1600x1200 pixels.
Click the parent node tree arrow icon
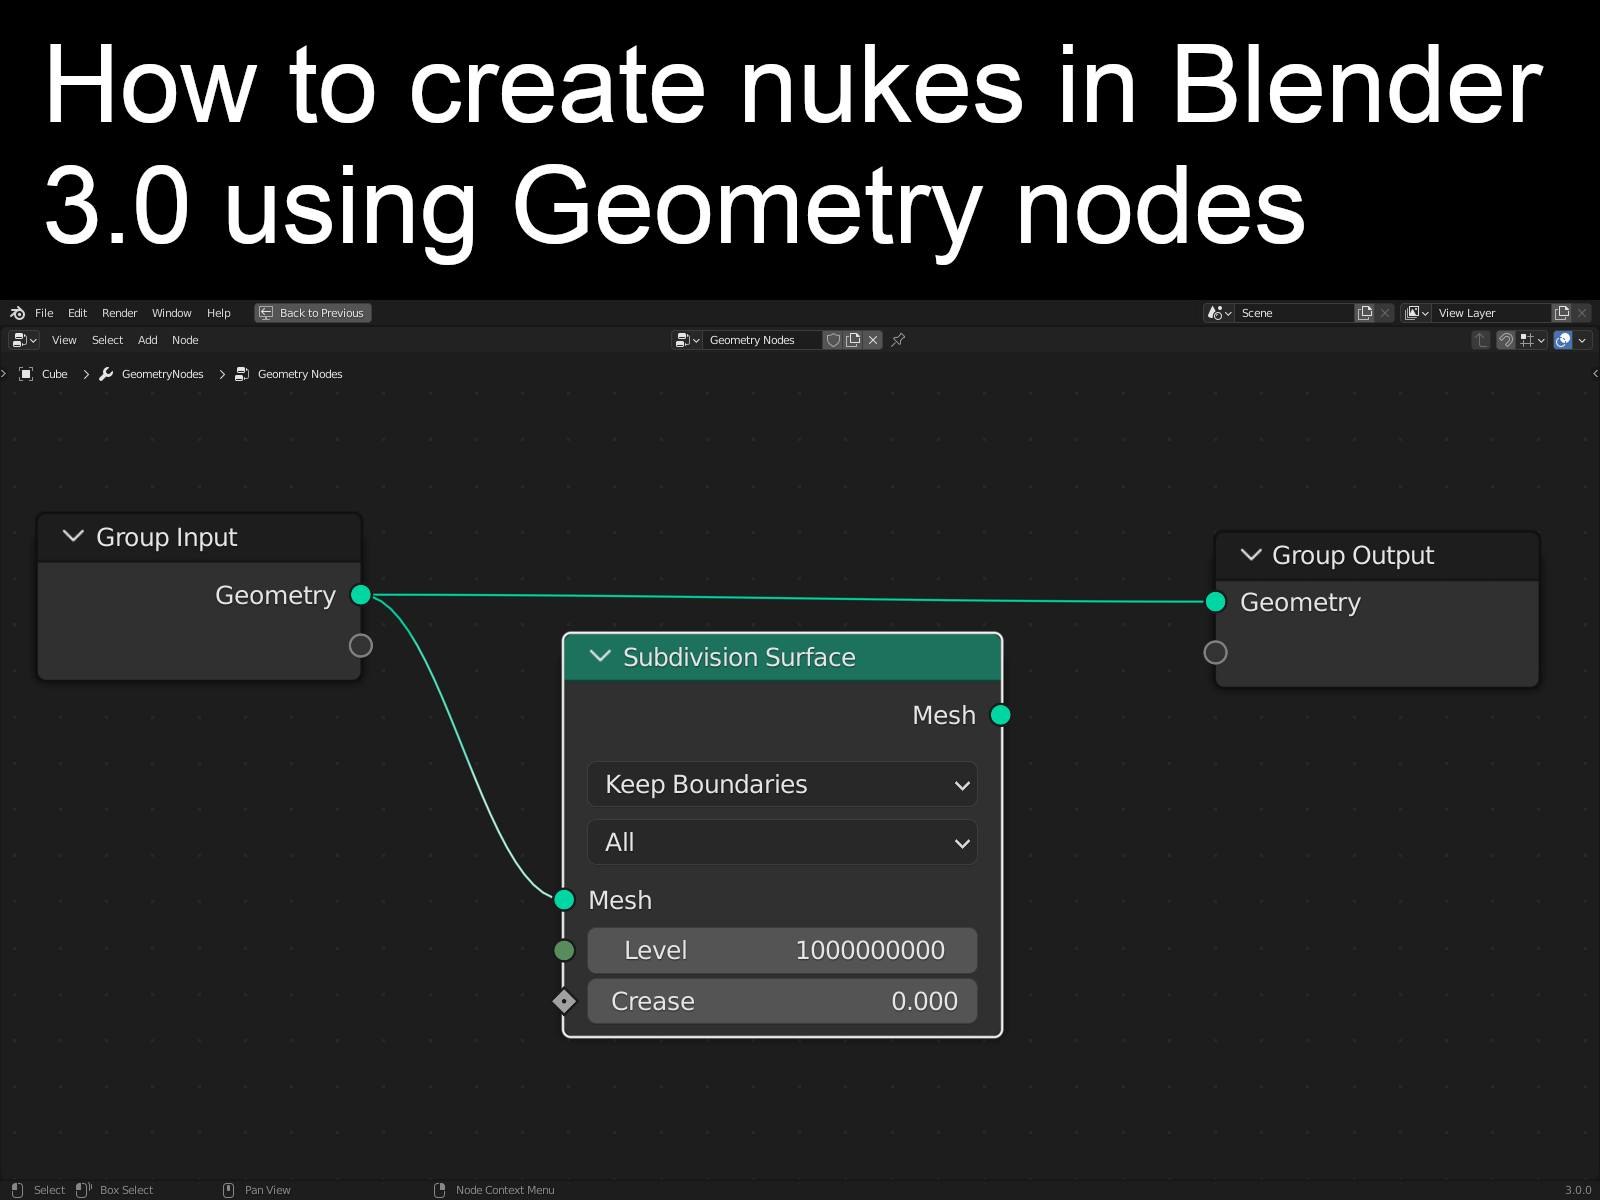point(1481,340)
